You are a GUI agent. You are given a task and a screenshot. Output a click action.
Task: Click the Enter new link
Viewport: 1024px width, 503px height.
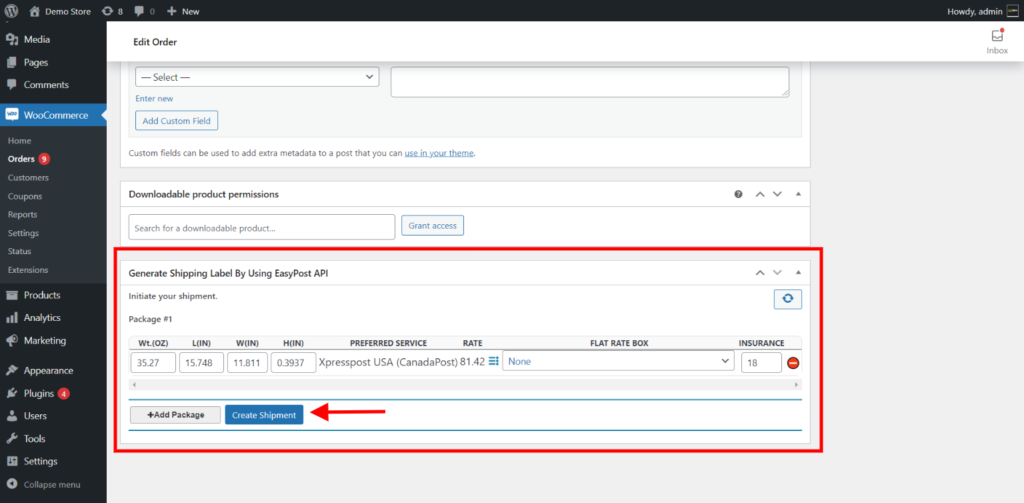point(154,99)
